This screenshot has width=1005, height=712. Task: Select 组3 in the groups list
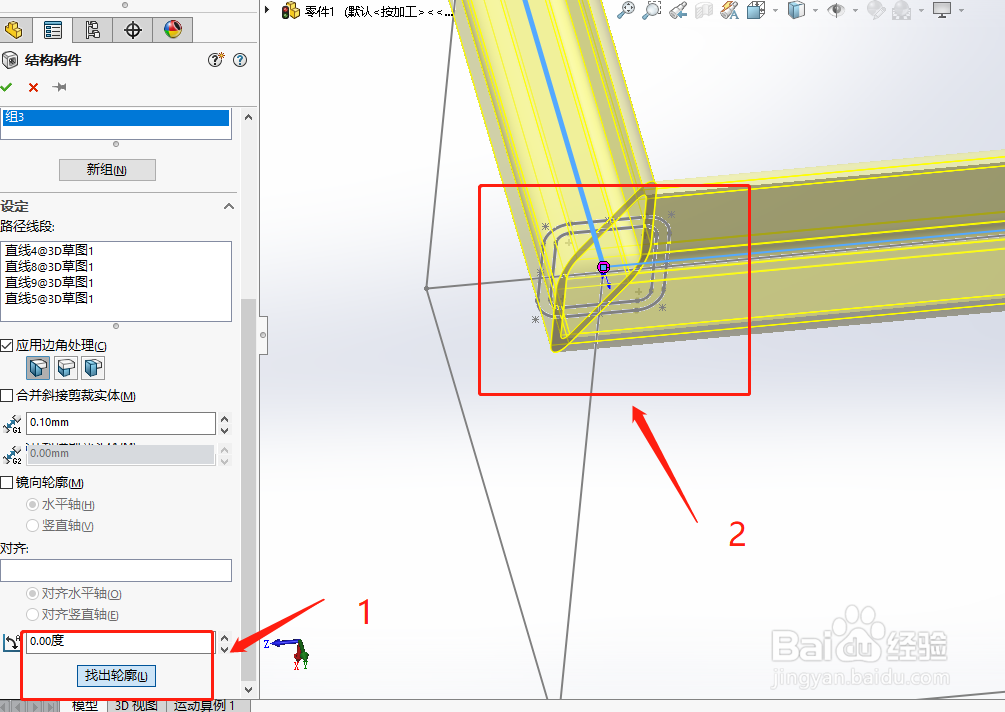[x=116, y=117]
